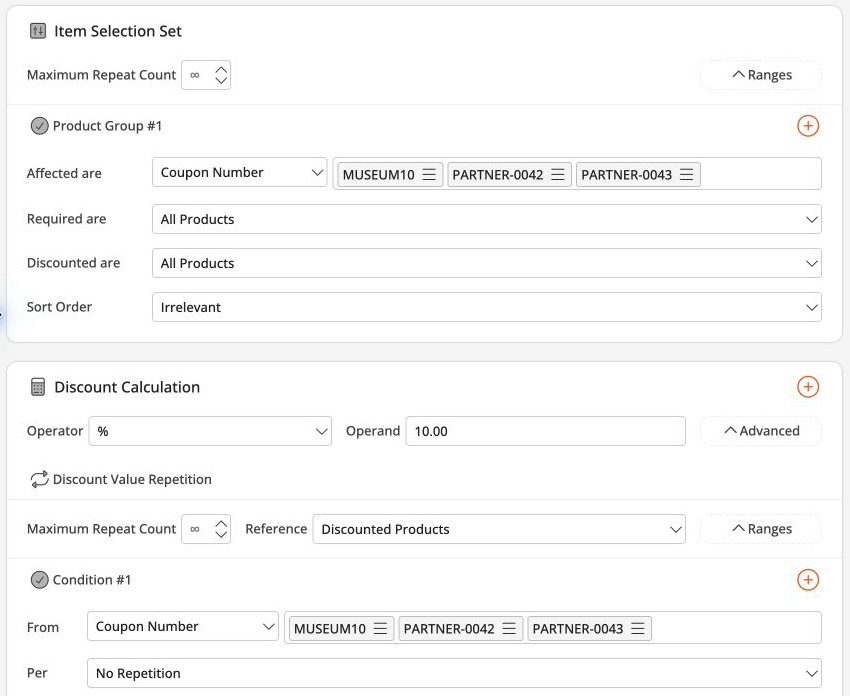This screenshot has width=850, height=696.
Task: Click the Item Selection Set header icon
Action: 38,31
